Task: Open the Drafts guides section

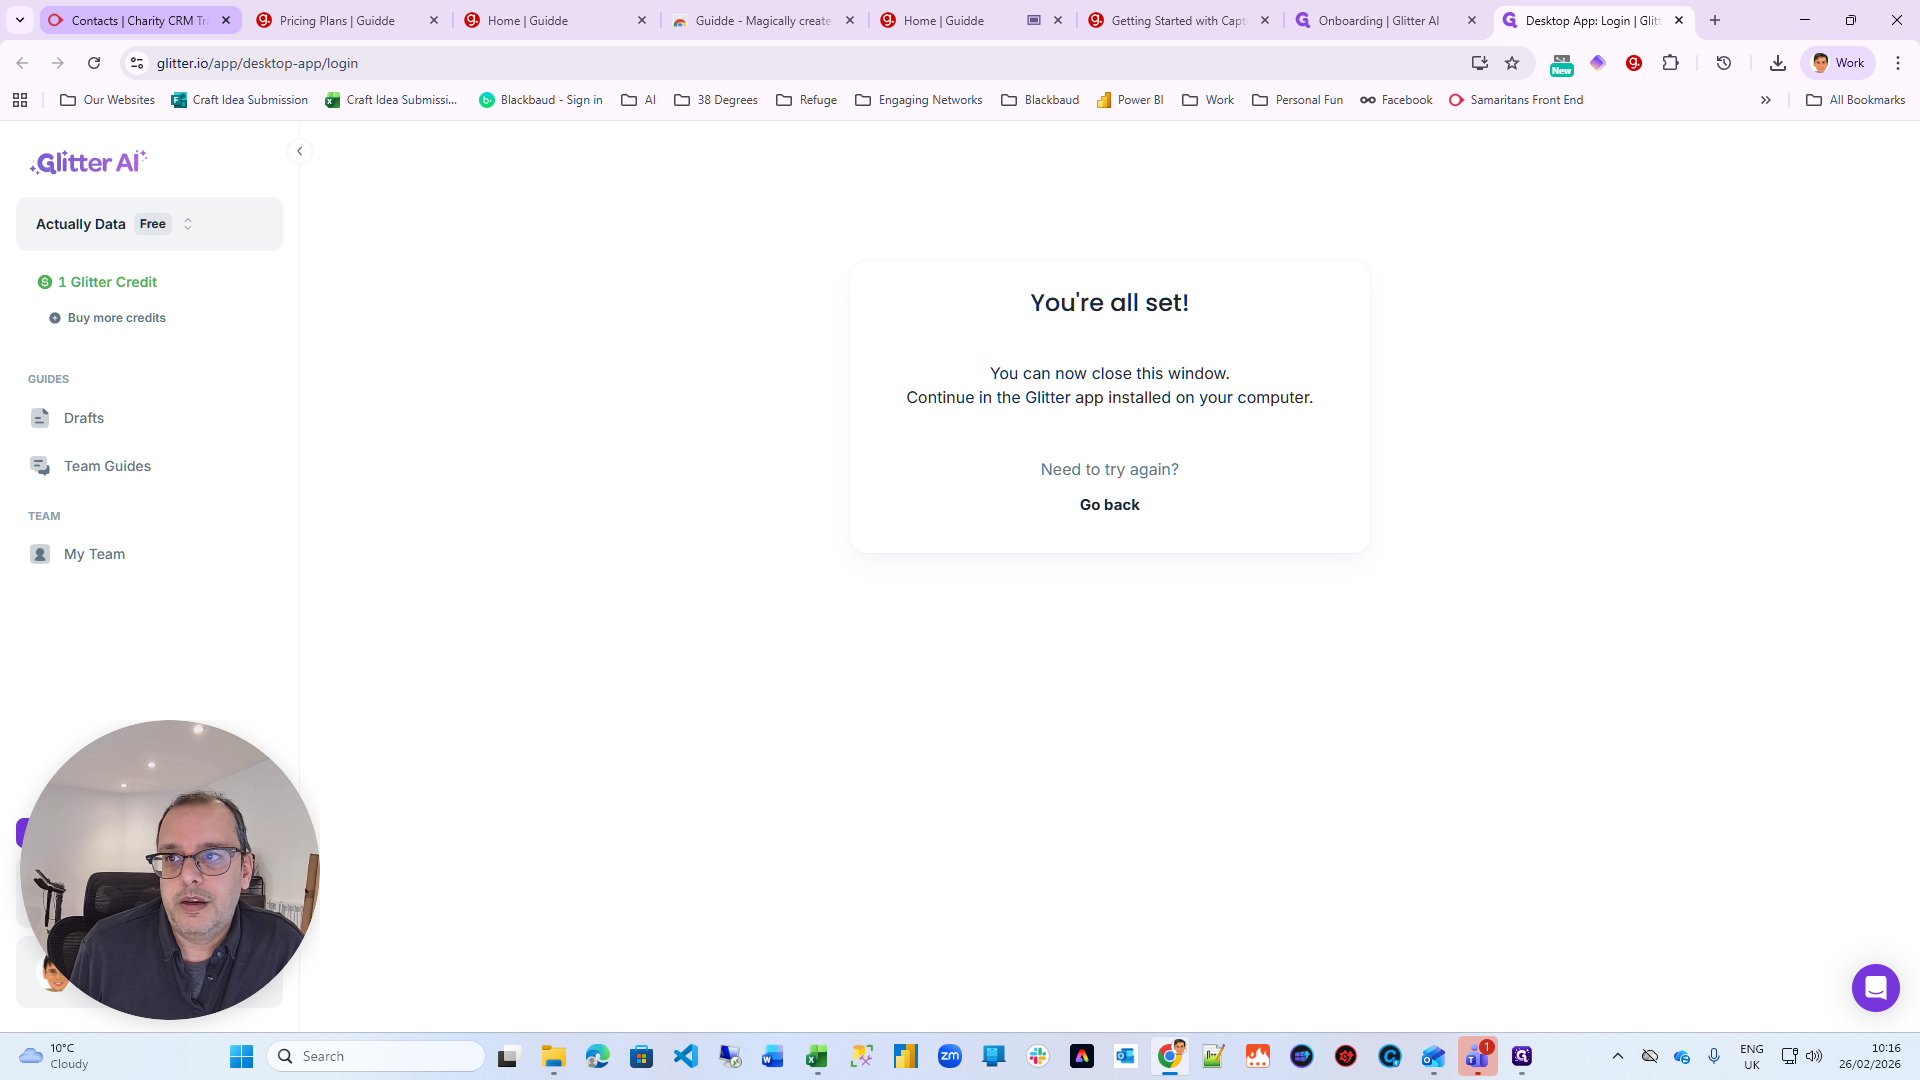Action: coord(83,418)
